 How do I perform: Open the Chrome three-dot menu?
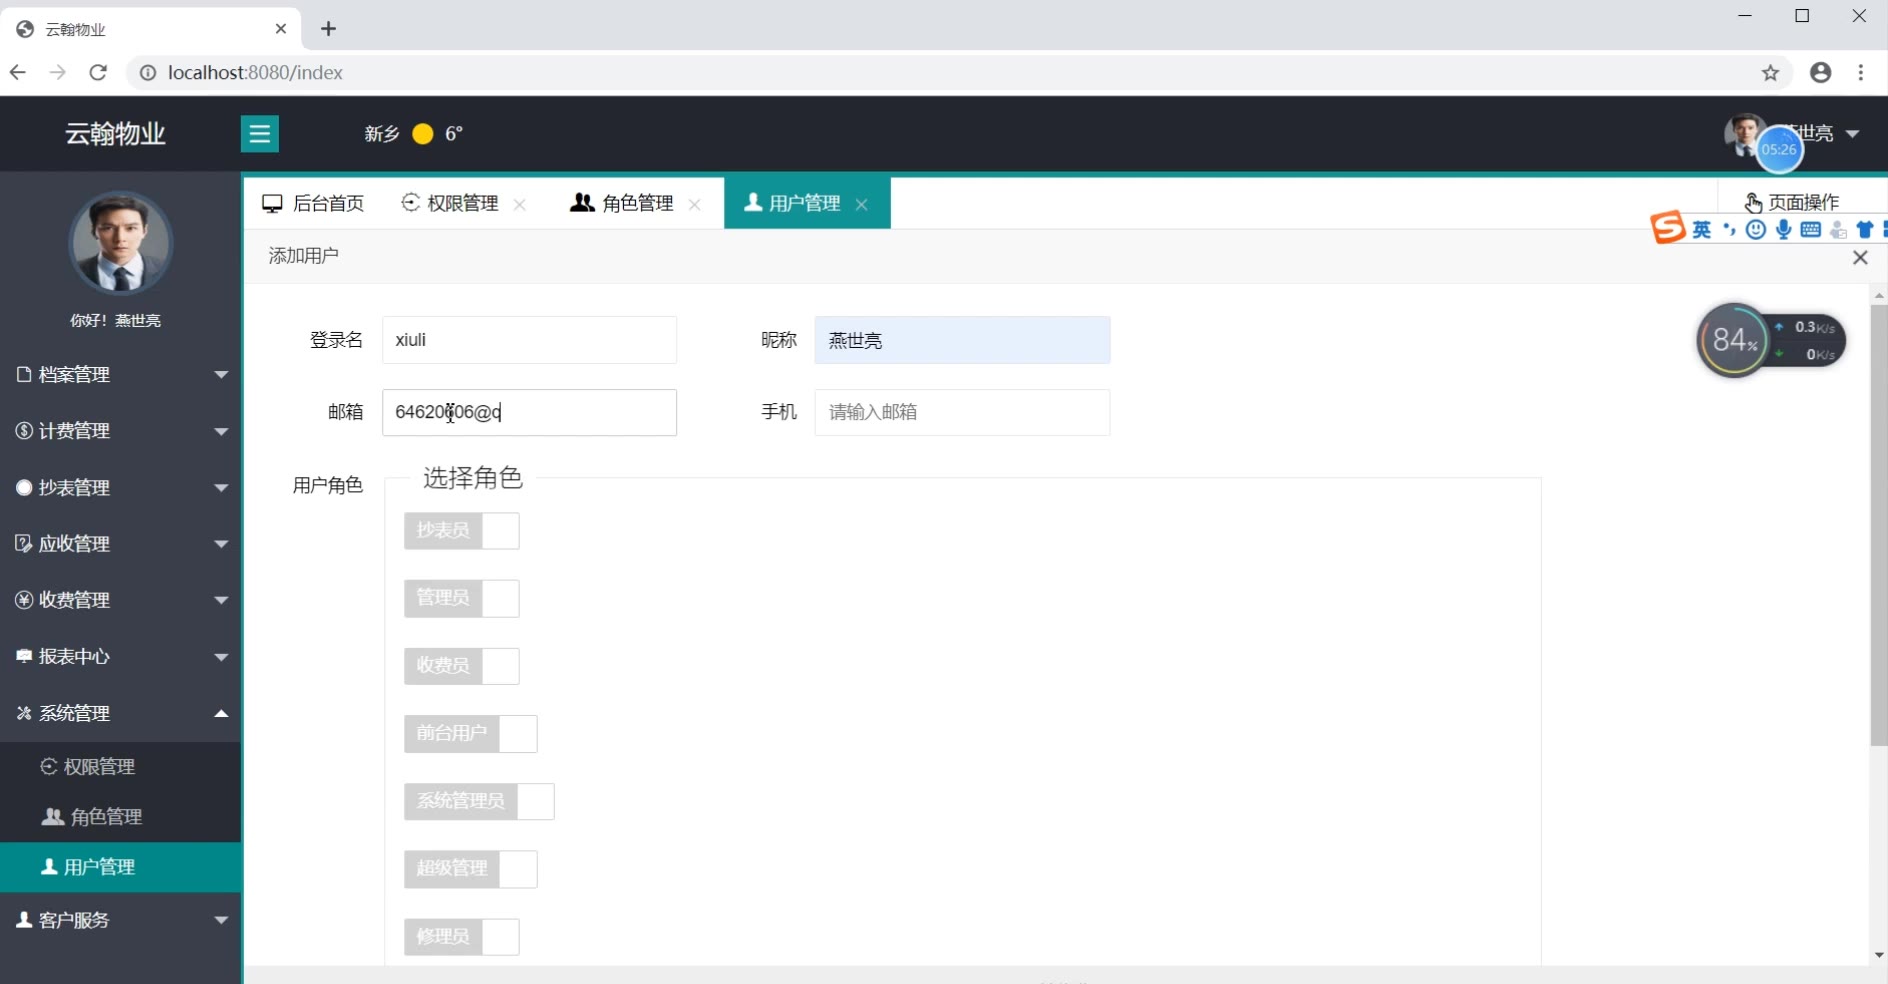pos(1861,72)
